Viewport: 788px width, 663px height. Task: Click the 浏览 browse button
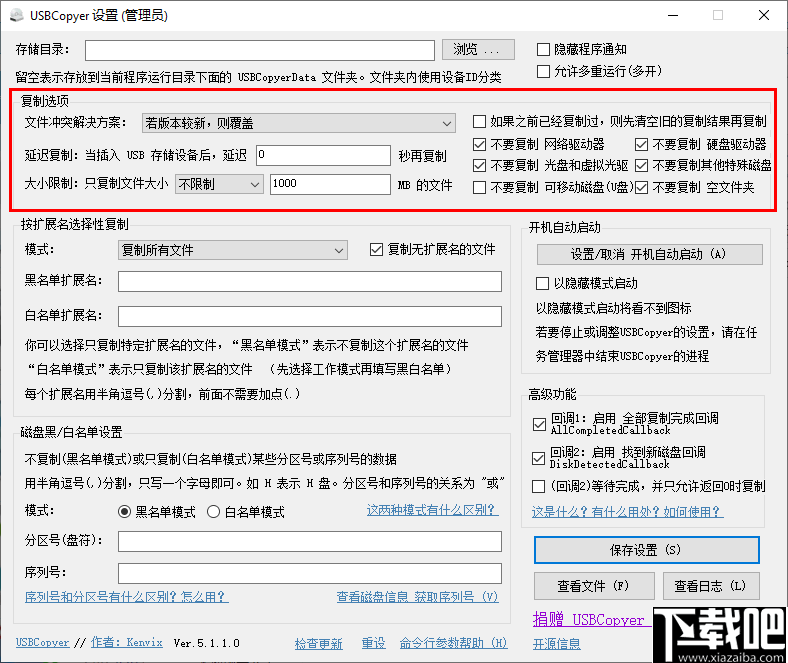478,49
